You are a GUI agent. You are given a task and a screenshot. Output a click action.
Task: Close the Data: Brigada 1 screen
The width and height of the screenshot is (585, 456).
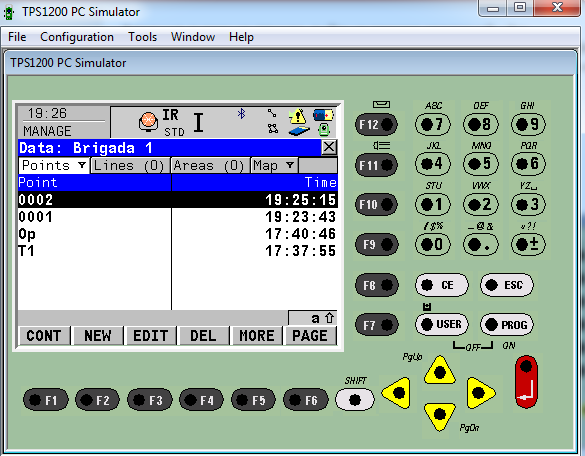(329, 147)
